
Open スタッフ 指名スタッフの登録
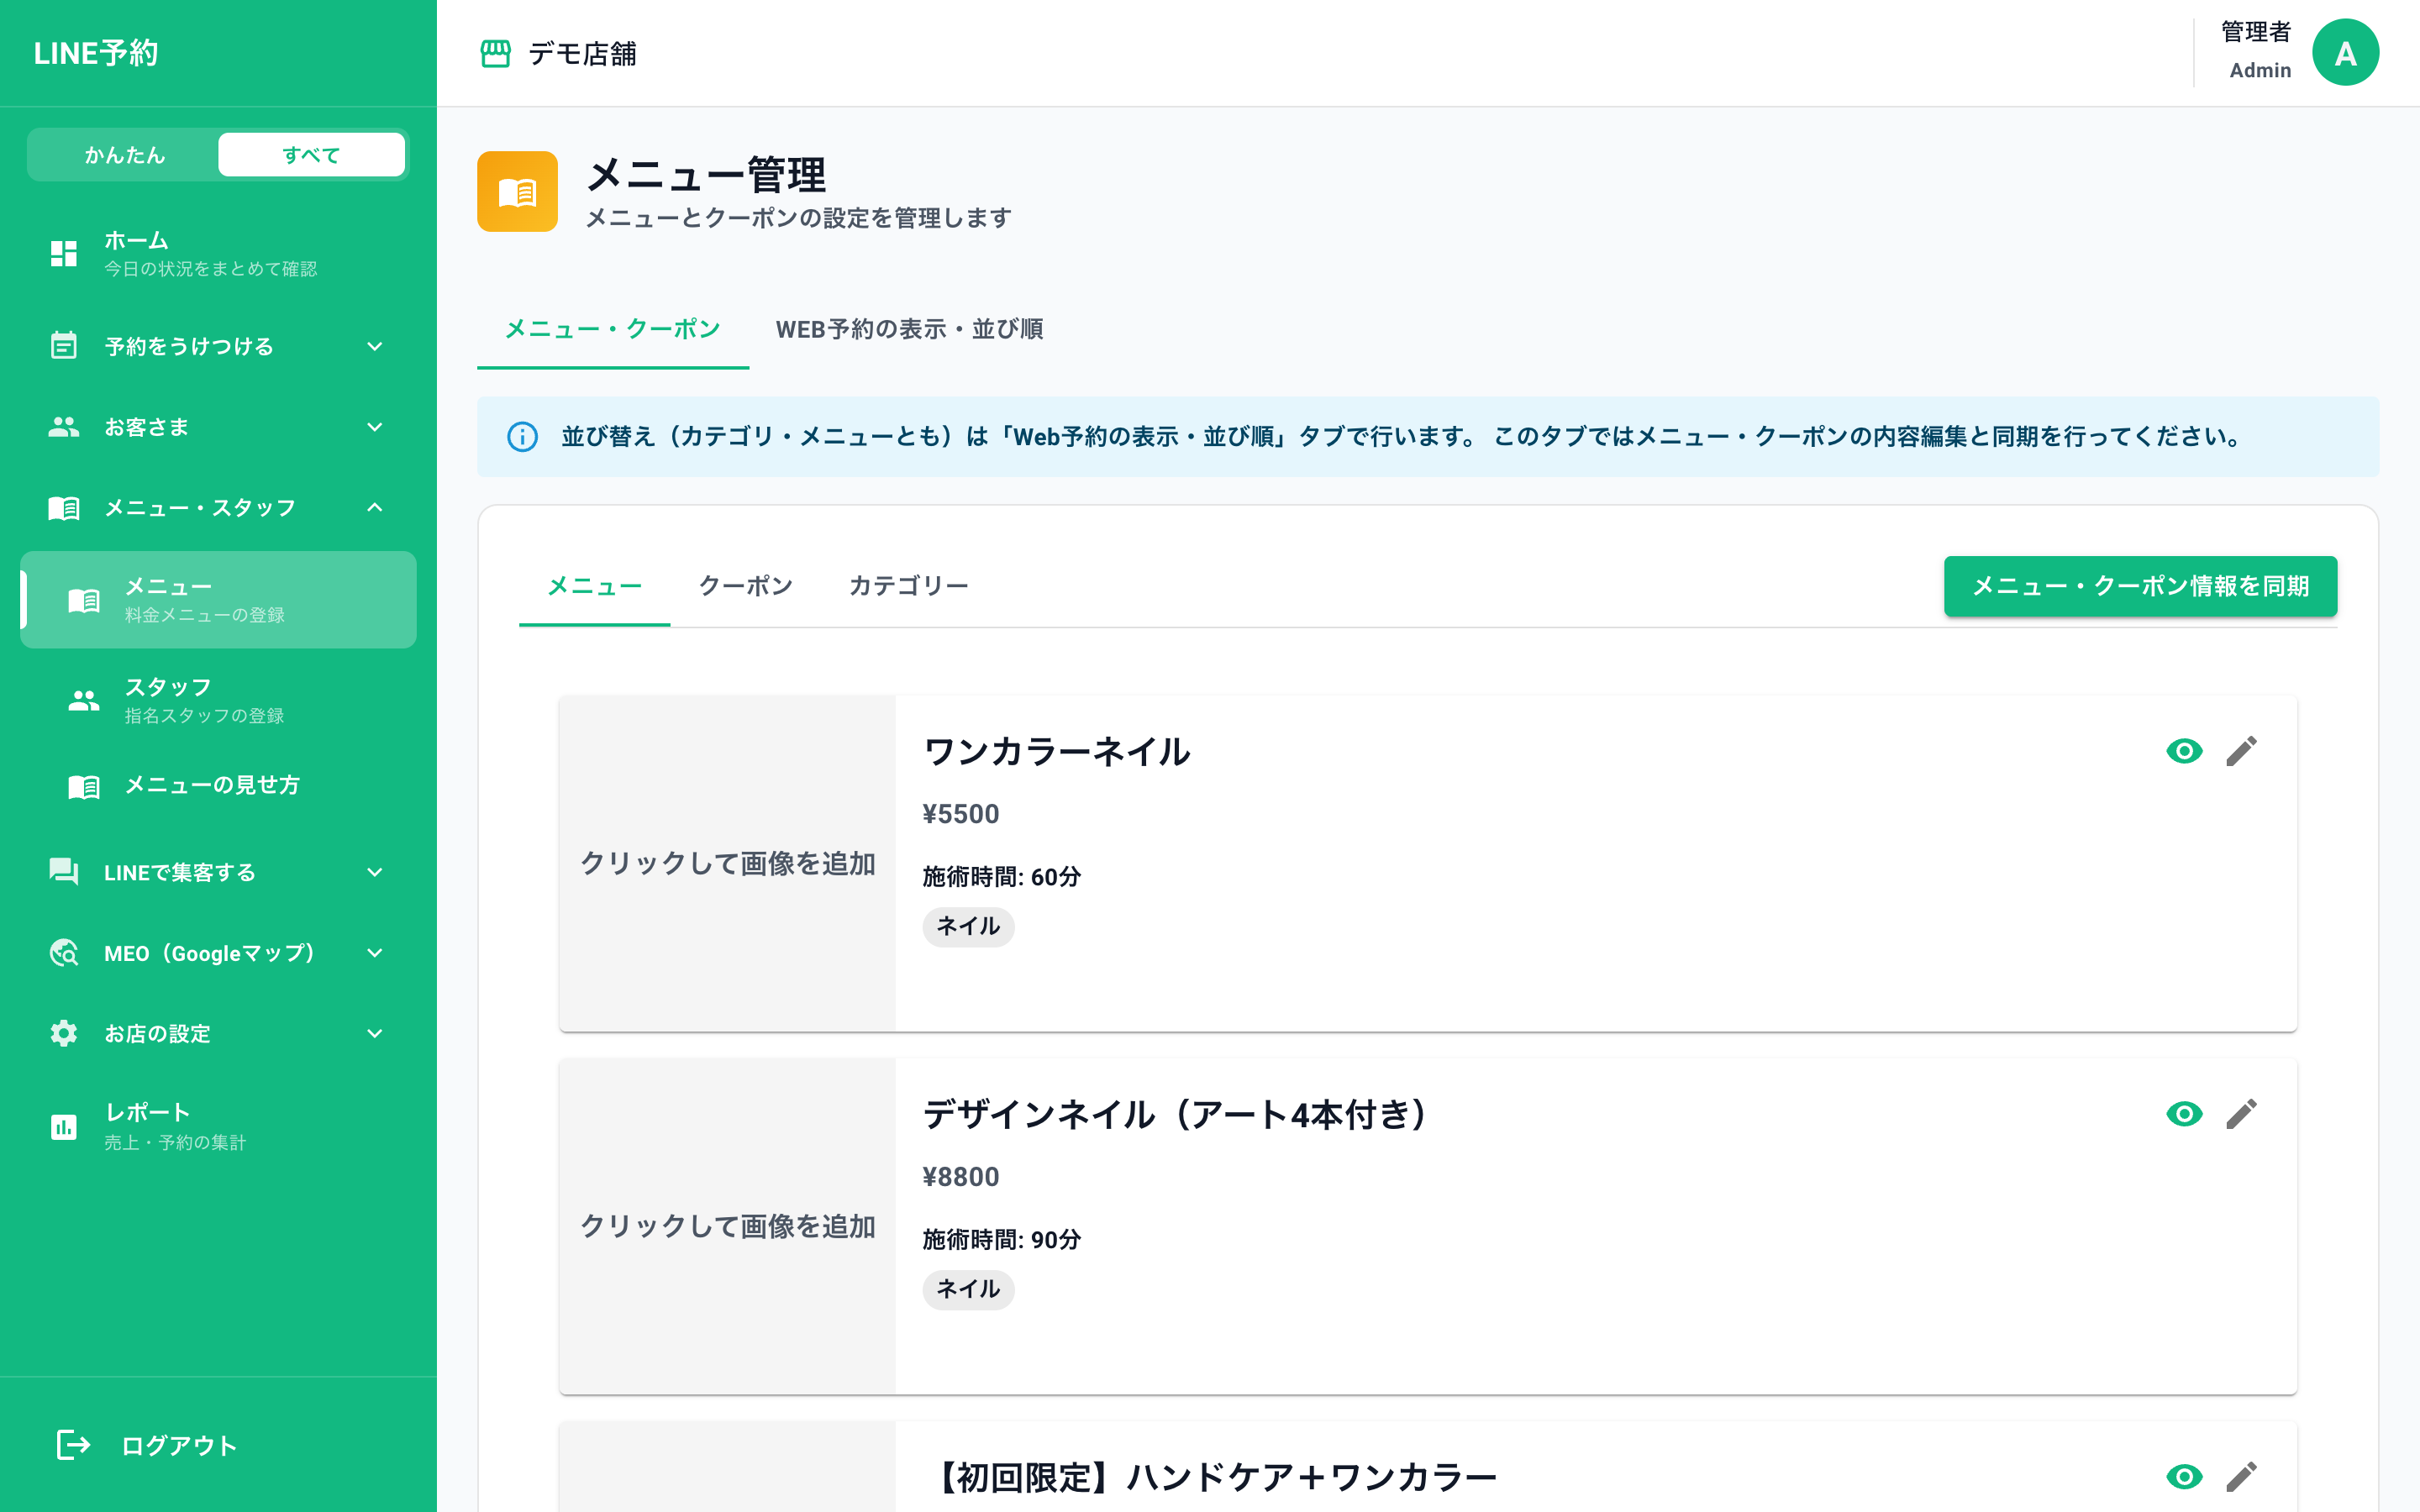coord(218,700)
